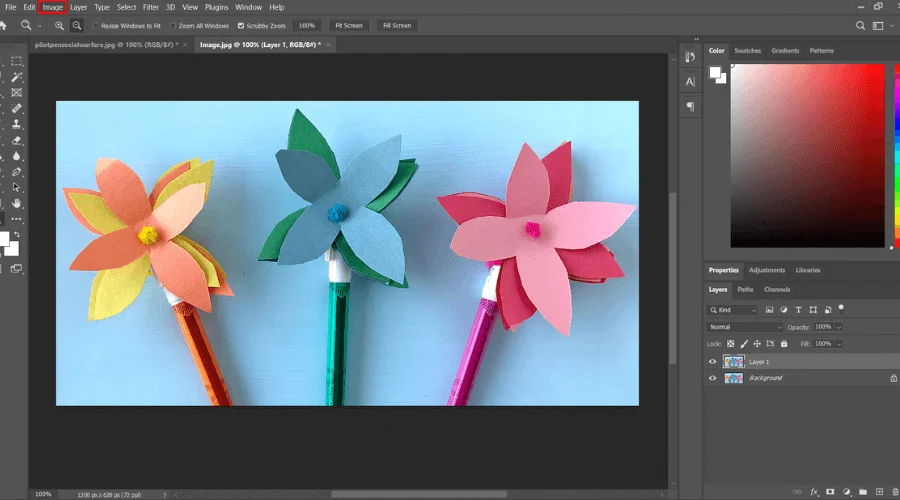
Task: Toggle Lock transparent pixels button
Action: tap(730, 344)
